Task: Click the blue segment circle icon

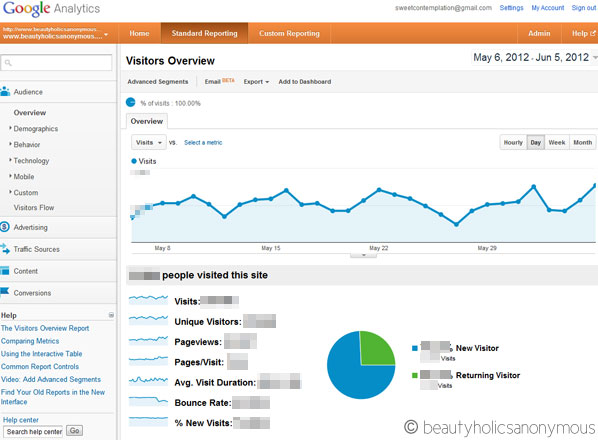Action: tap(130, 102)
